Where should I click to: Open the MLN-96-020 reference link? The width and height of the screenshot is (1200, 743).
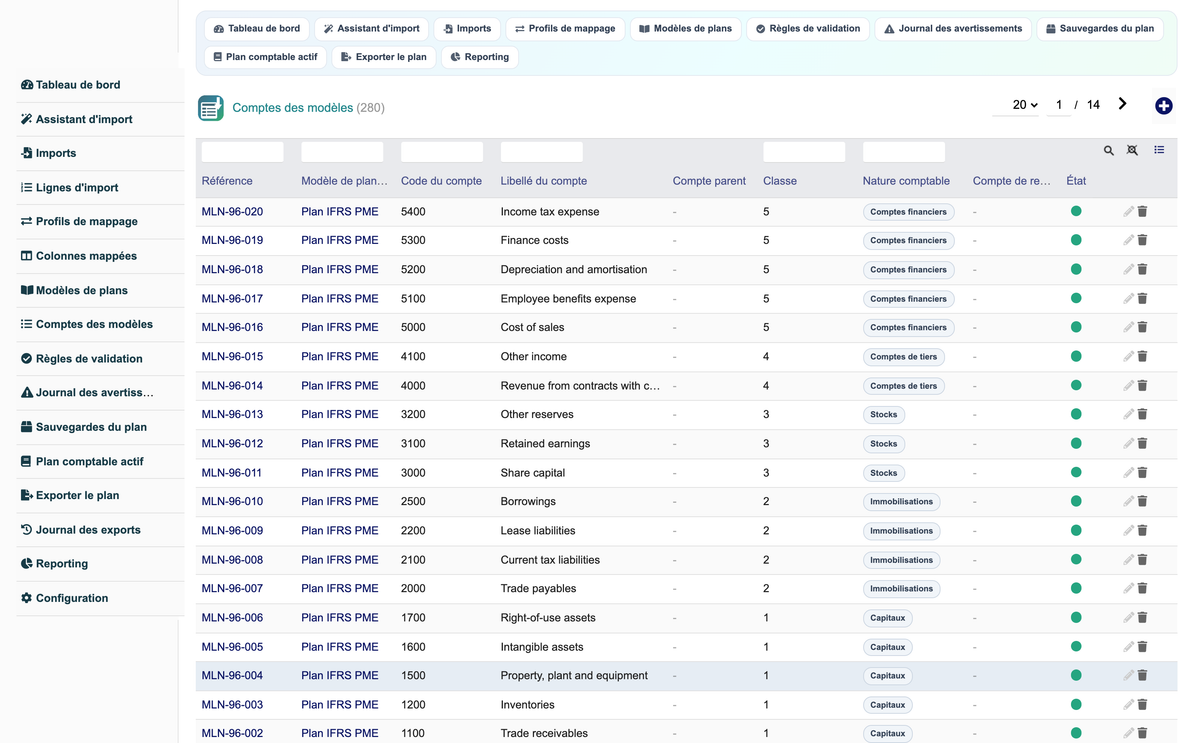pos(232,212)
